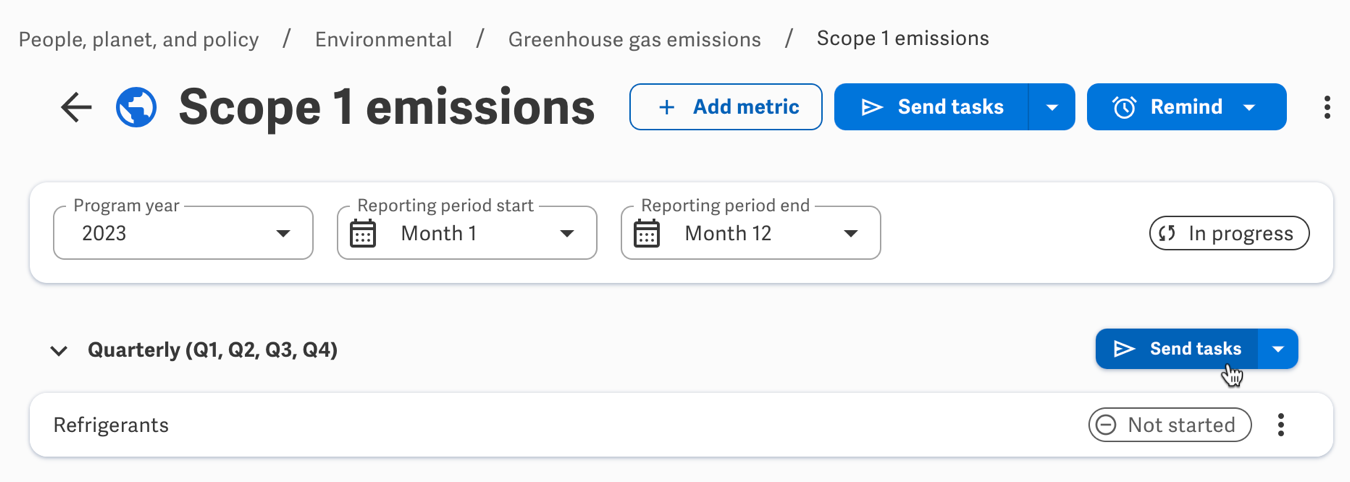This screenshot has width=1350, height=482.
Task: Open the Program year 2023 dropdown
Action: point(183,234)
